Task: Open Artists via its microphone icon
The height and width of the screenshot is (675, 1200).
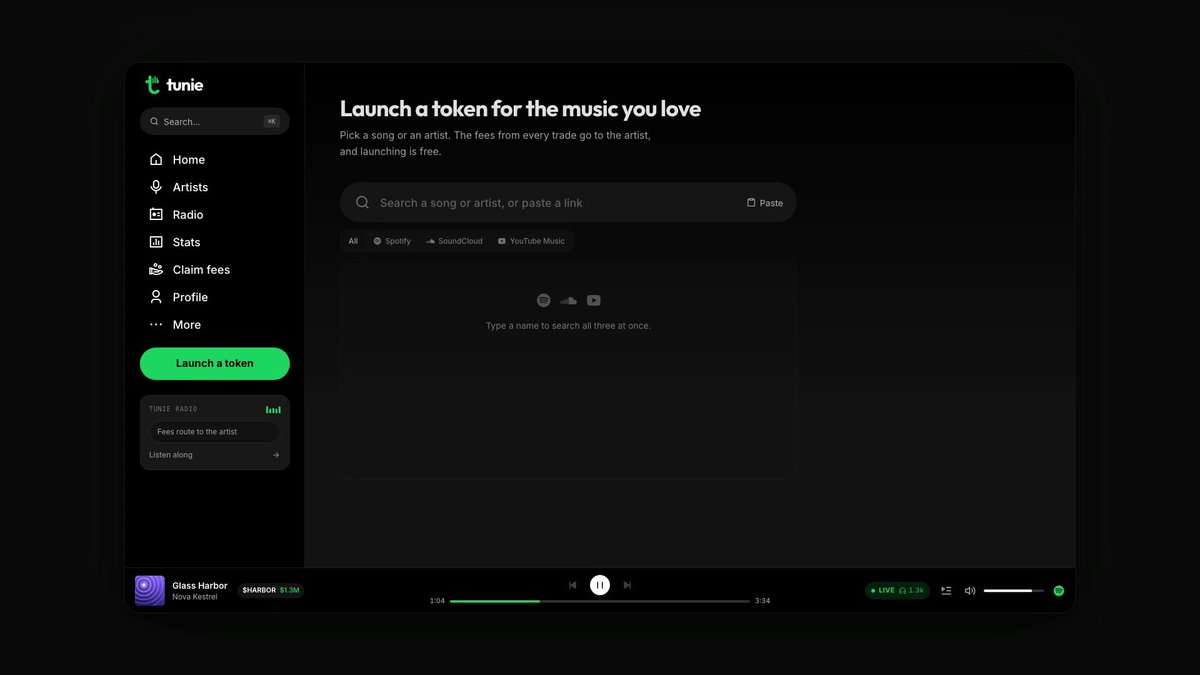Action: pyautogui.click(x=156, y=187)
